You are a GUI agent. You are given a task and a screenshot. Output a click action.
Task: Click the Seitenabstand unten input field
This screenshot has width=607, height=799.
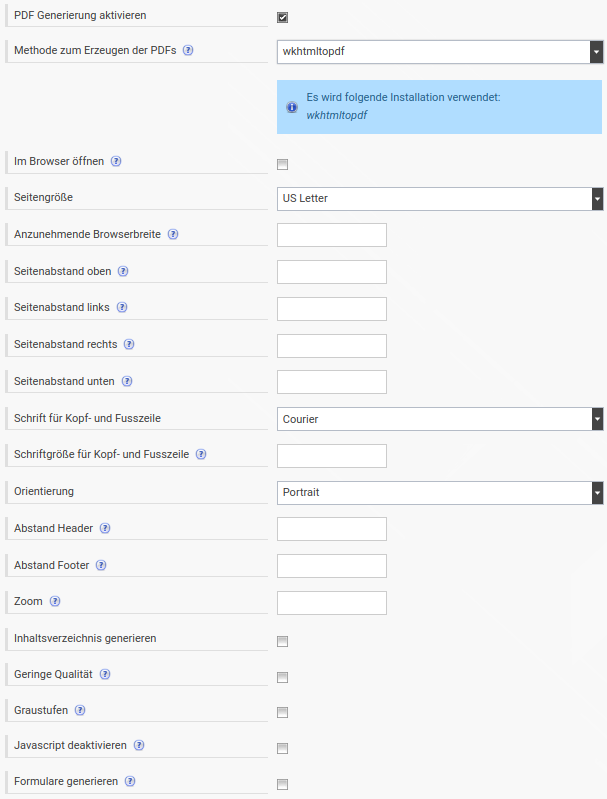tap(332, 382)
